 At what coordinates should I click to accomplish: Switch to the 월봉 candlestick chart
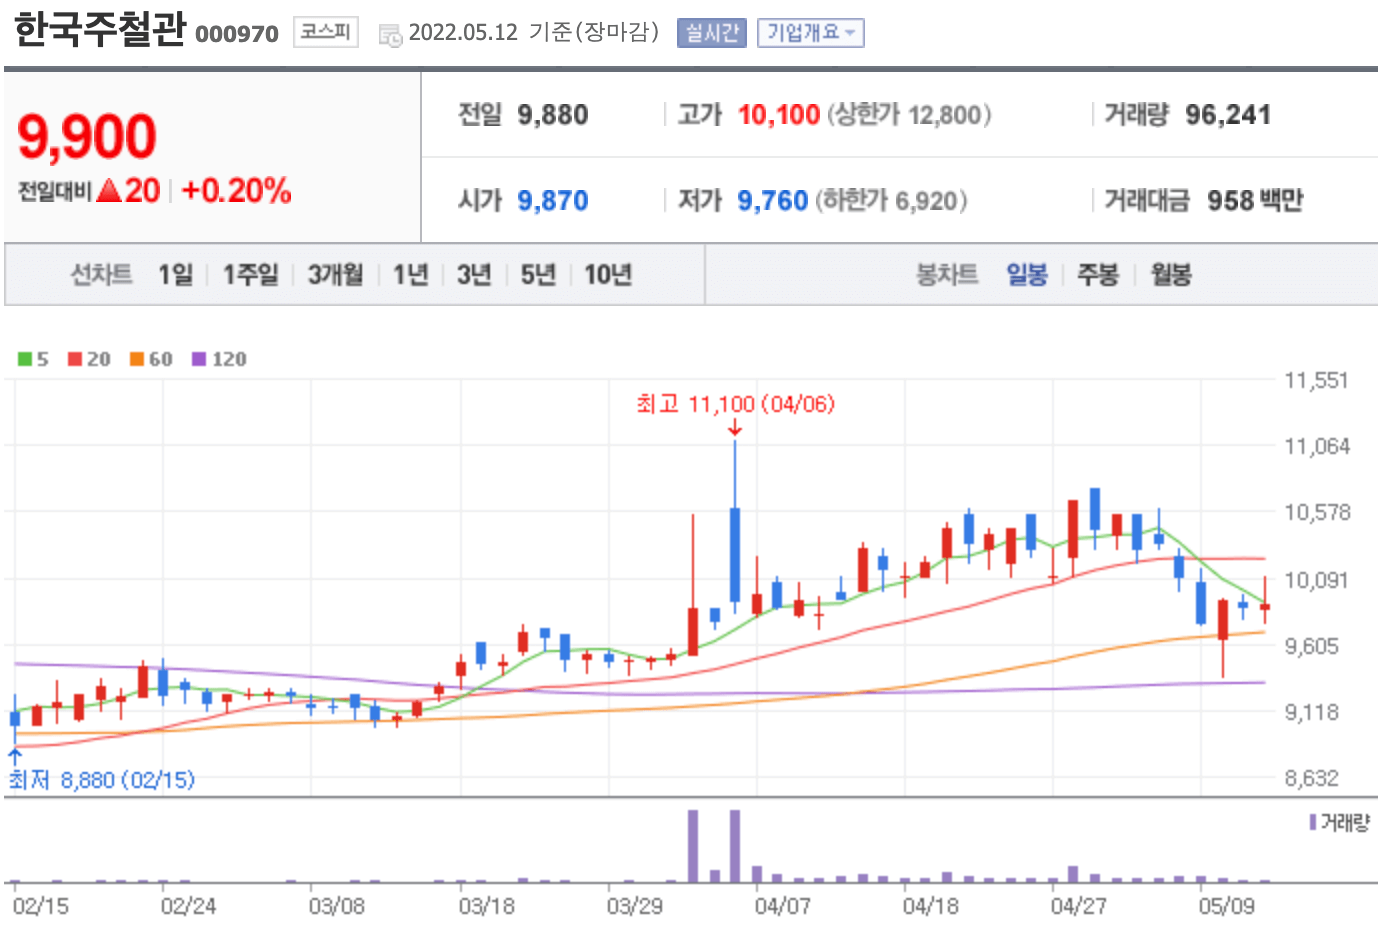(x=1171, y=274)
